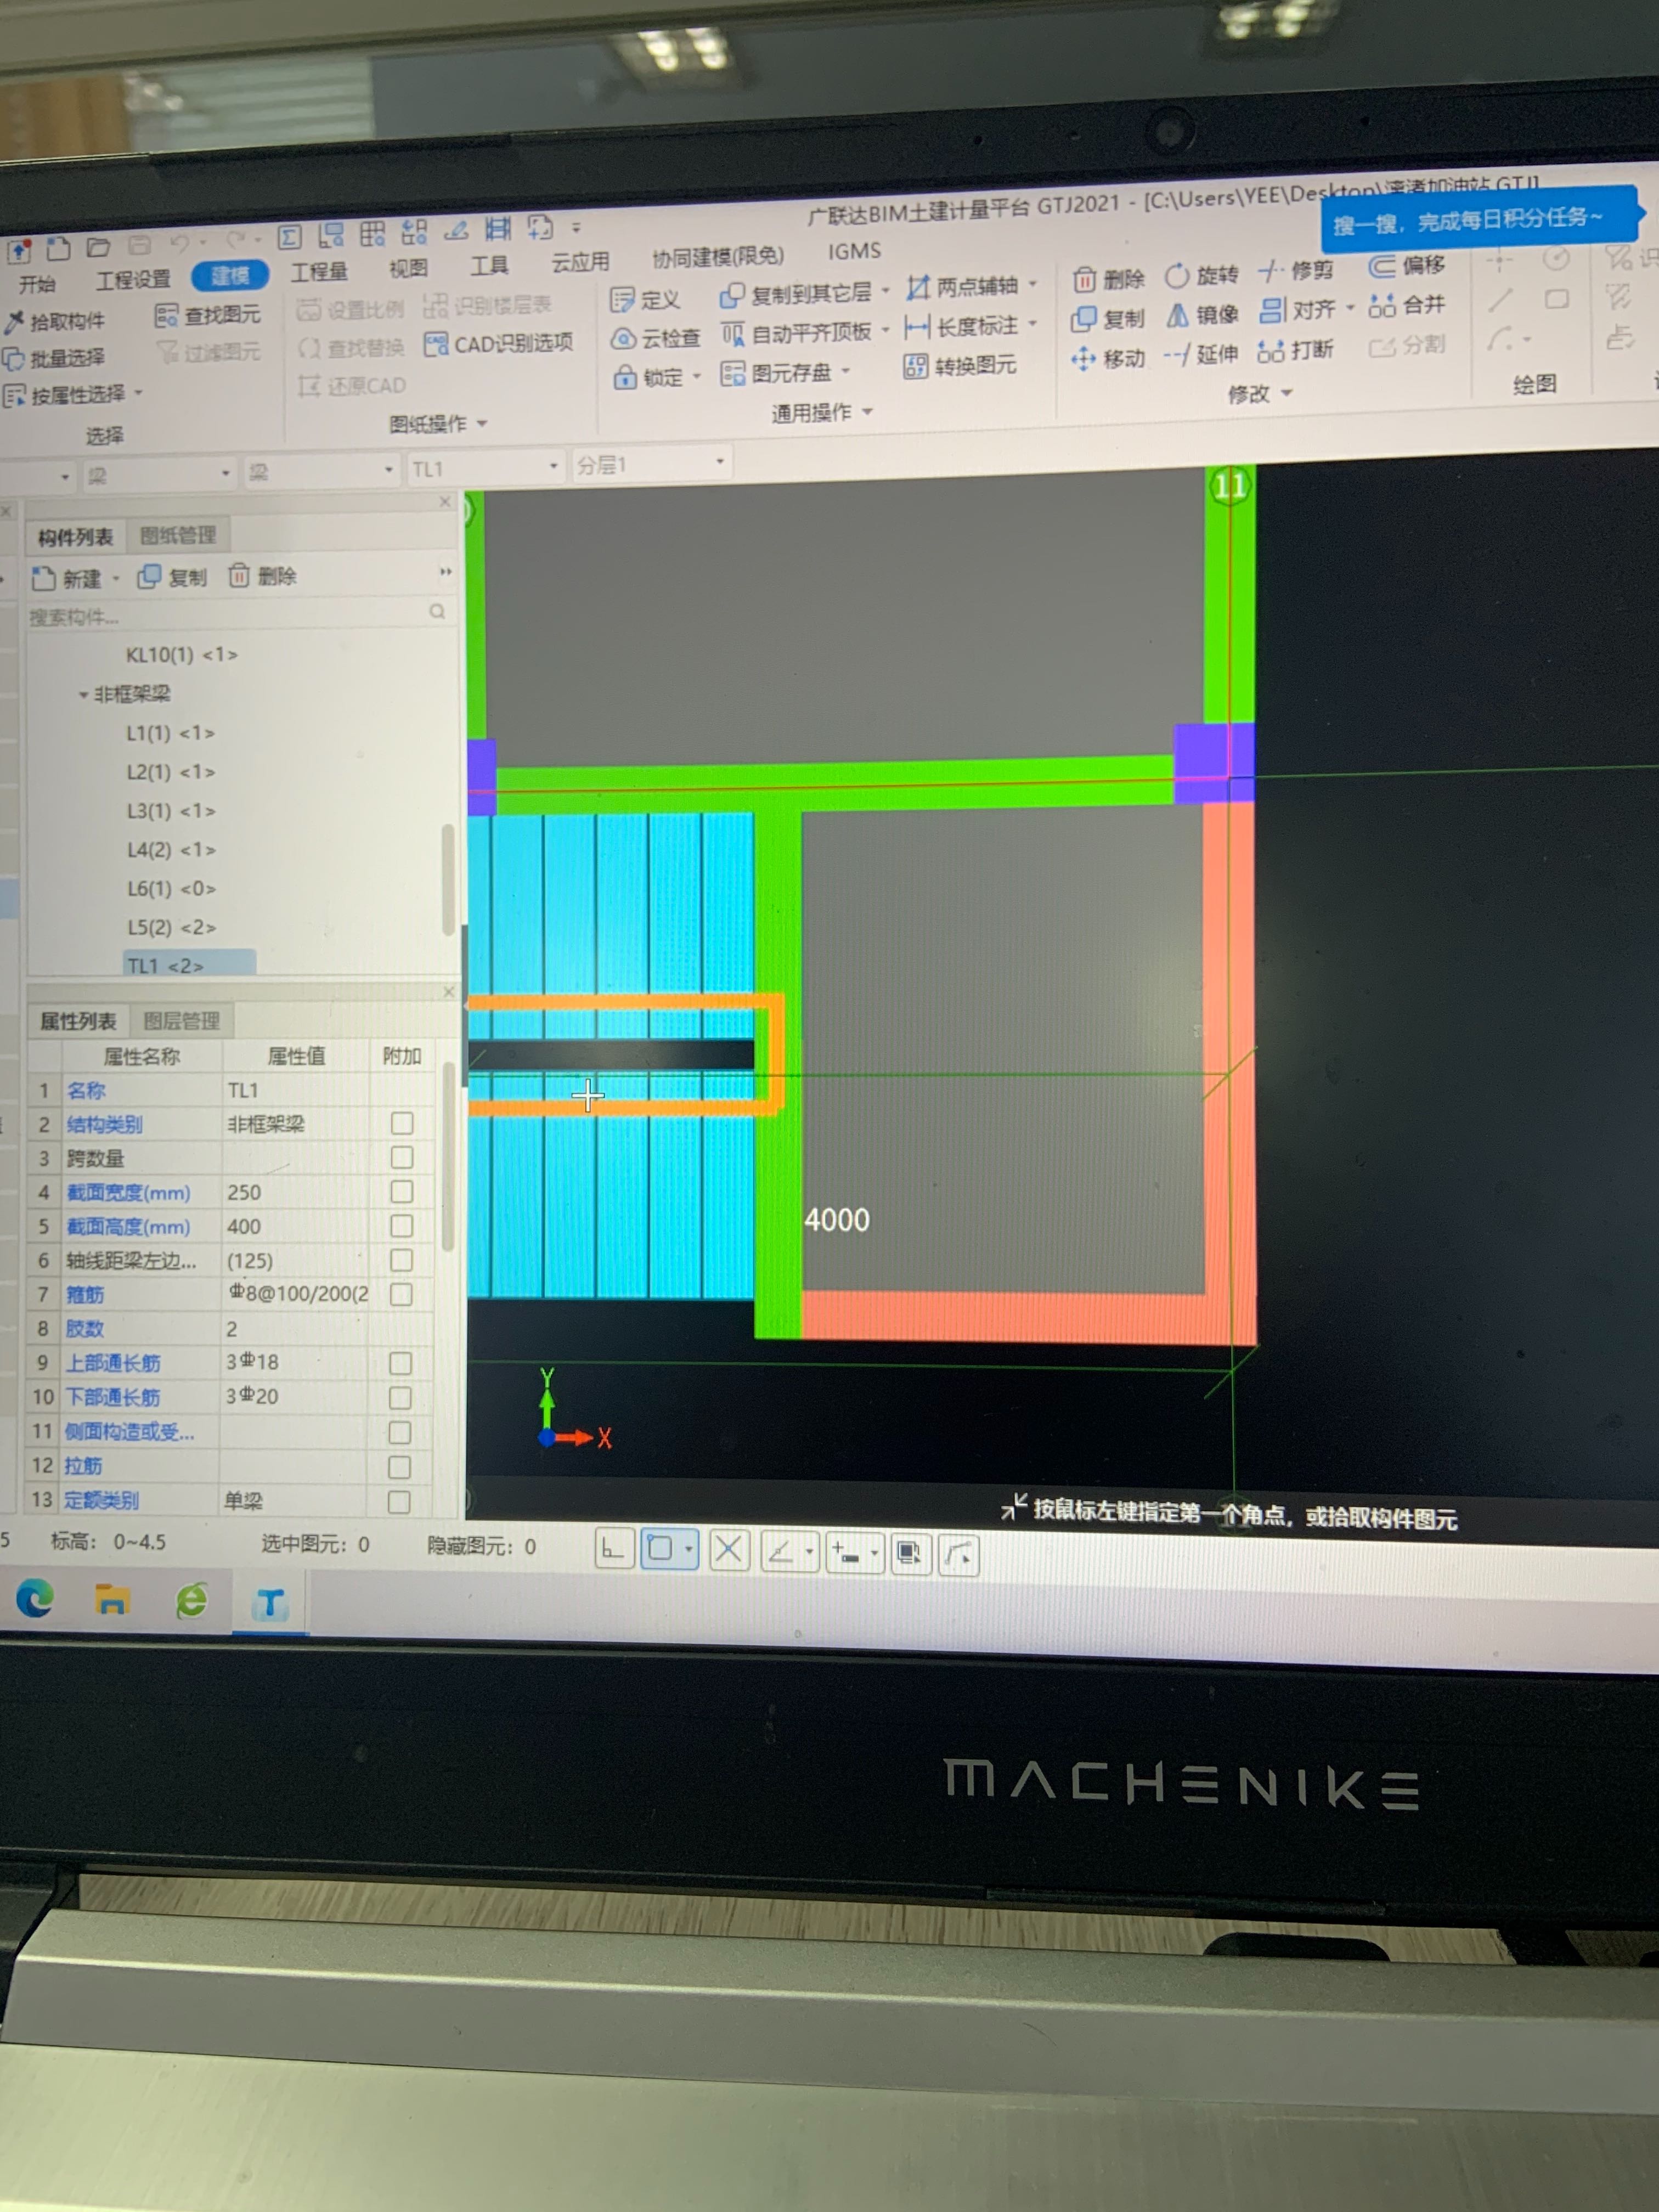Screen dimensions: 1659x2212
Task: Select the 修剪 trim tool
Action: (1296, 271)
